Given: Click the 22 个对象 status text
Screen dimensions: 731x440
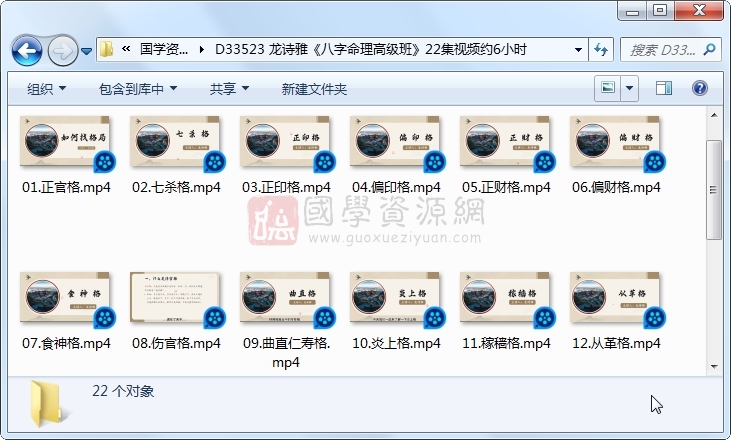Looking at the screenshot, I should [123, 391].
